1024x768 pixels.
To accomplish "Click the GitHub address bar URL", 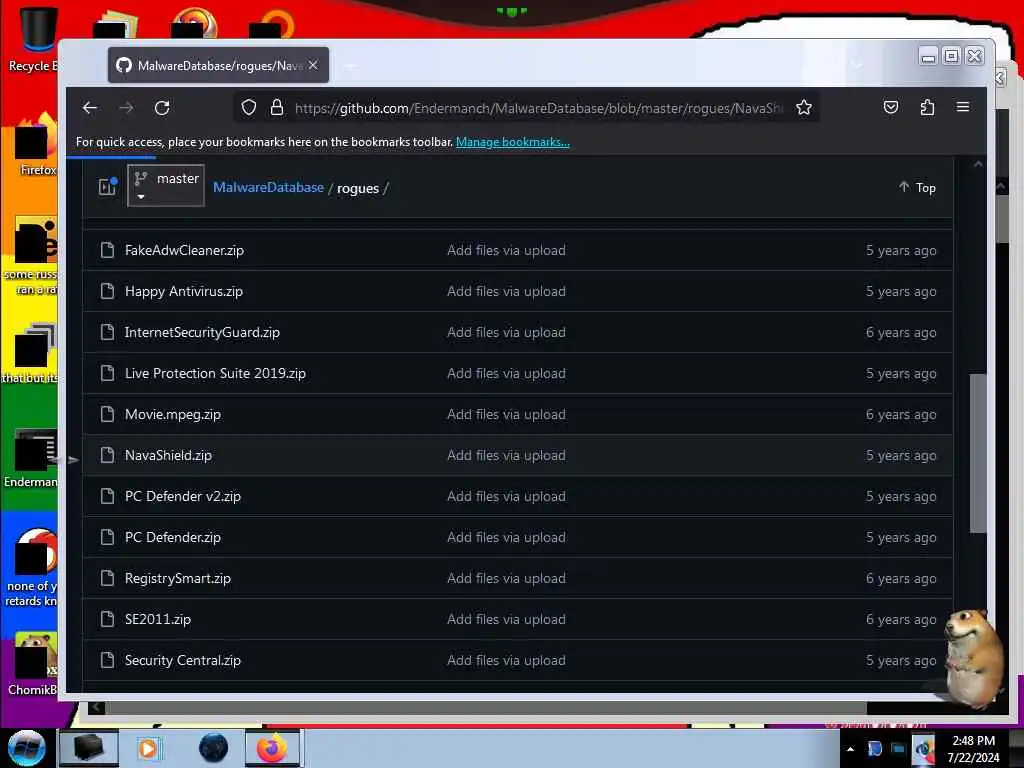I will 539,108.
